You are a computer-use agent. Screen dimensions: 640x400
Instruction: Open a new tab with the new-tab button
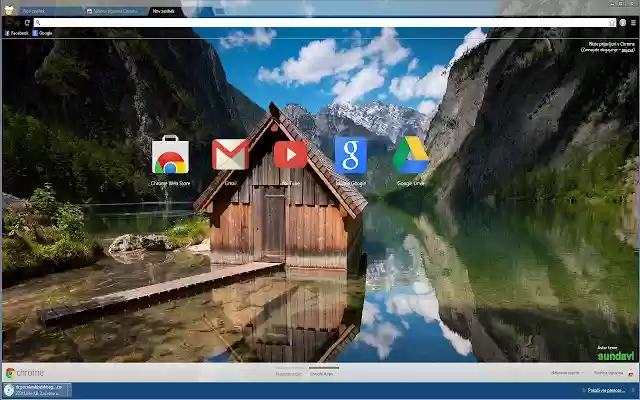pyautogui.click(x=220, y=11)
